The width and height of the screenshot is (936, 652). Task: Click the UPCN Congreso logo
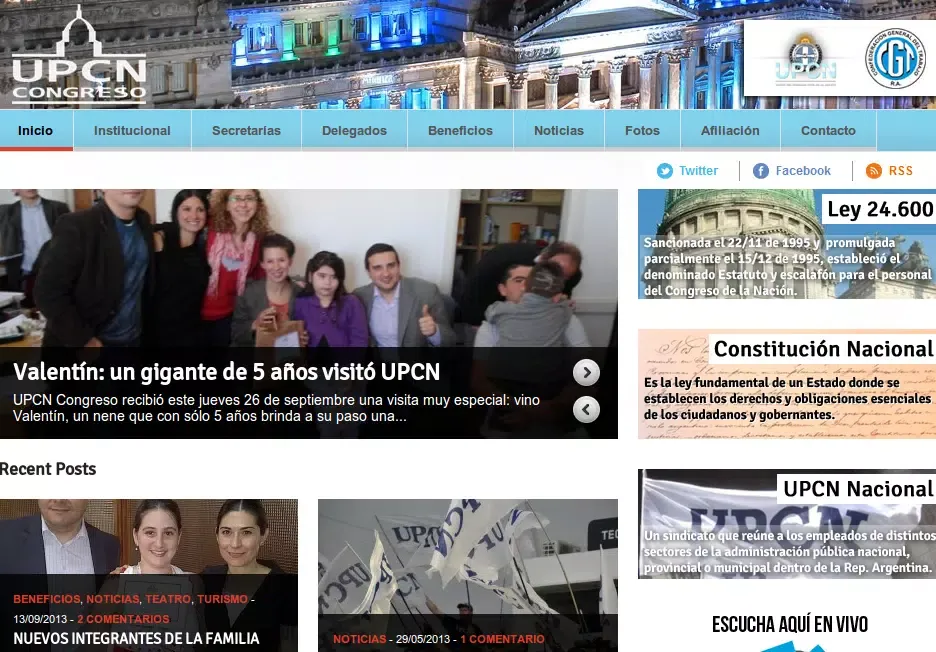tap(79, 56)
